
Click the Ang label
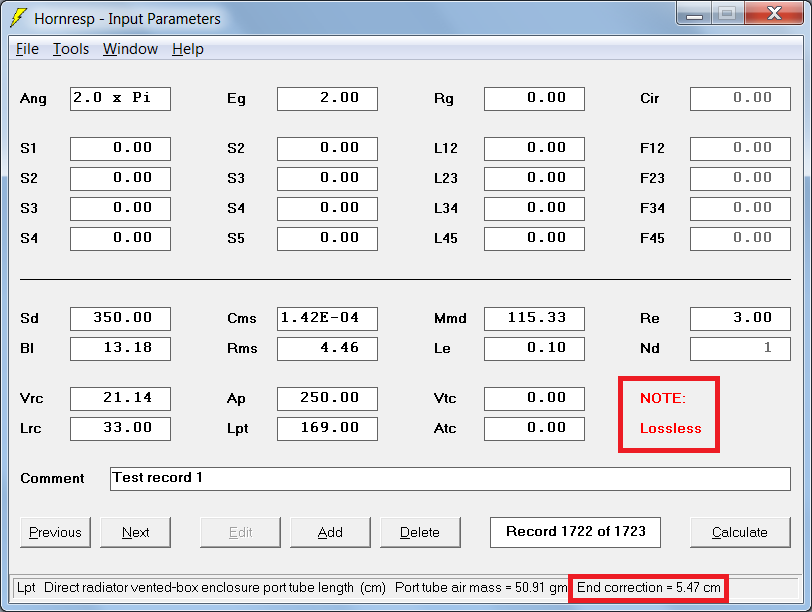[x=33, y=99]
